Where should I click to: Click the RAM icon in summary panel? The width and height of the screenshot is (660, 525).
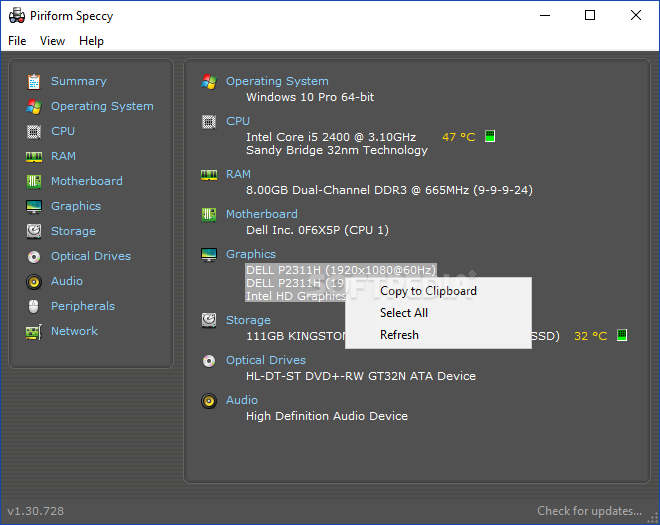point(209,175)
